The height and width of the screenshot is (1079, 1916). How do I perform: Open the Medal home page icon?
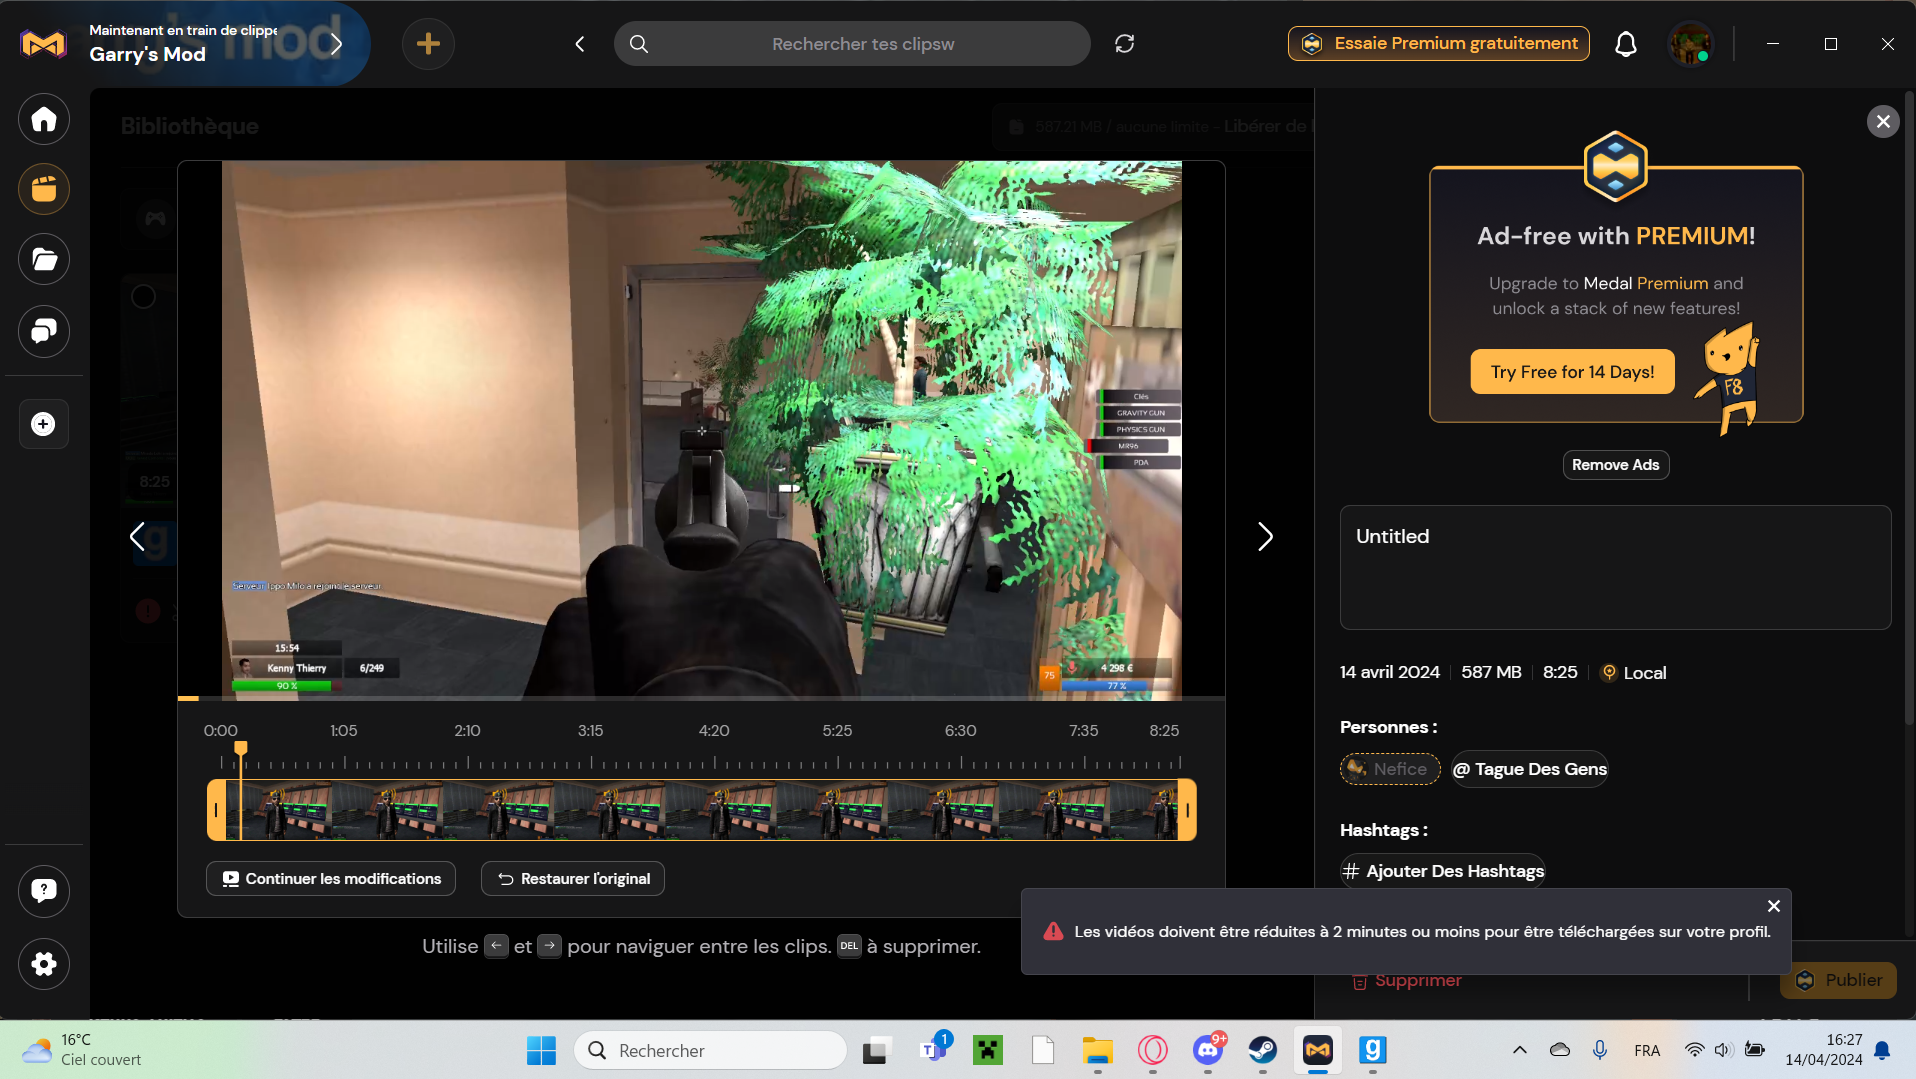[44, 119]
